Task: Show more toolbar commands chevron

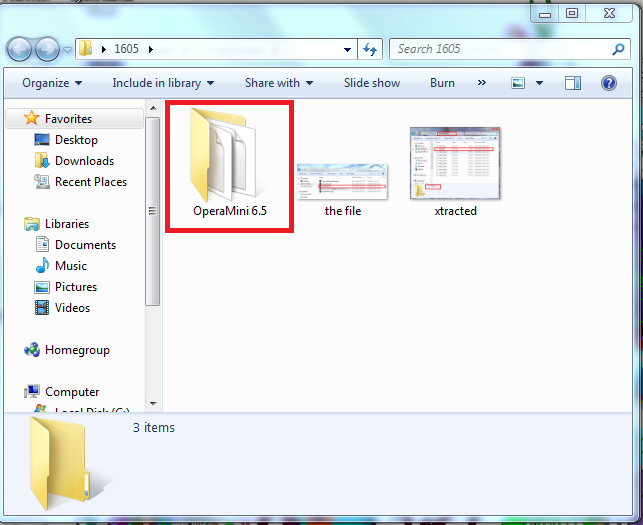Action: pyautogui.click(x=482, y=83)
